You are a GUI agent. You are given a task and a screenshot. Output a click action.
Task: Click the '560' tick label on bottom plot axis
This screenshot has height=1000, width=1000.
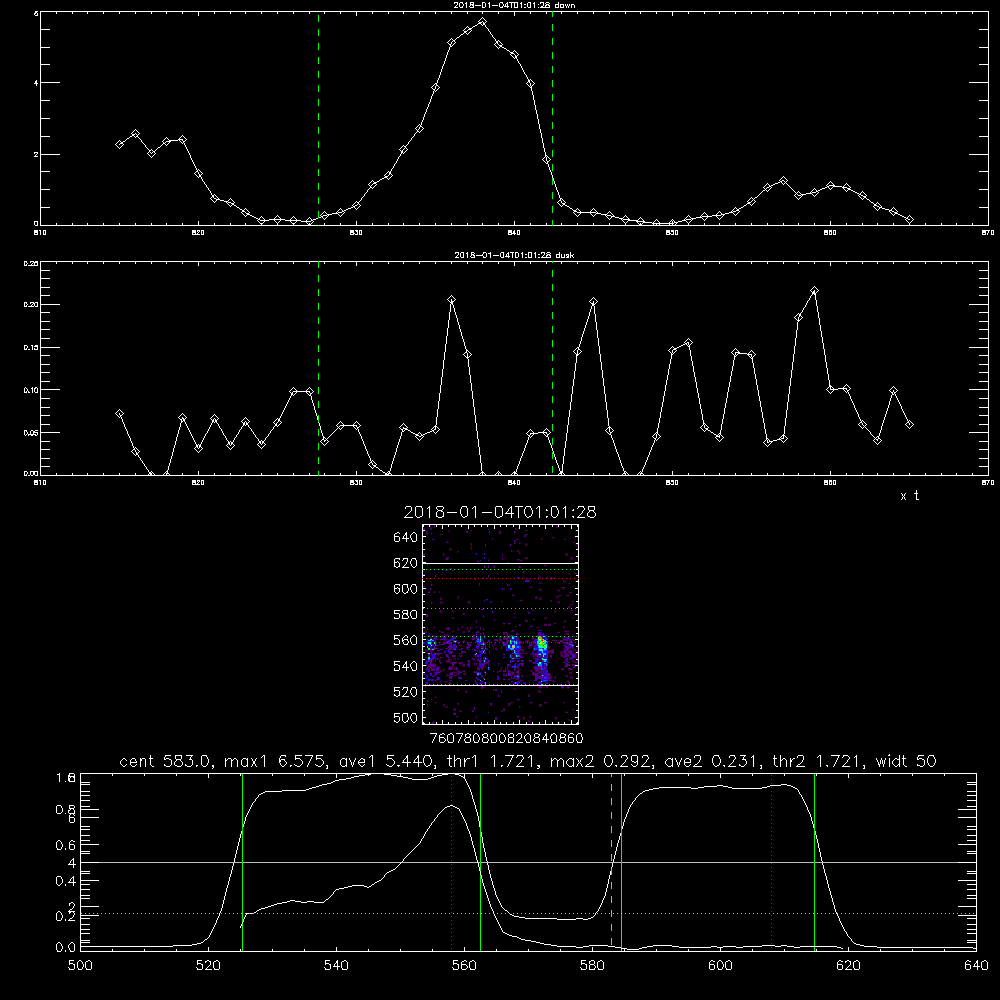pos(464,966)
